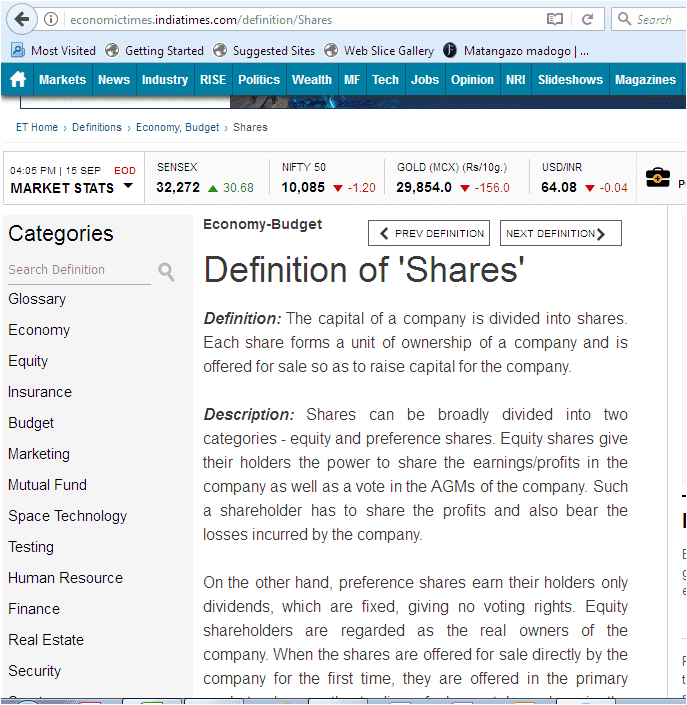
Task: Open the Opinion menu
Action: [473, 80]
